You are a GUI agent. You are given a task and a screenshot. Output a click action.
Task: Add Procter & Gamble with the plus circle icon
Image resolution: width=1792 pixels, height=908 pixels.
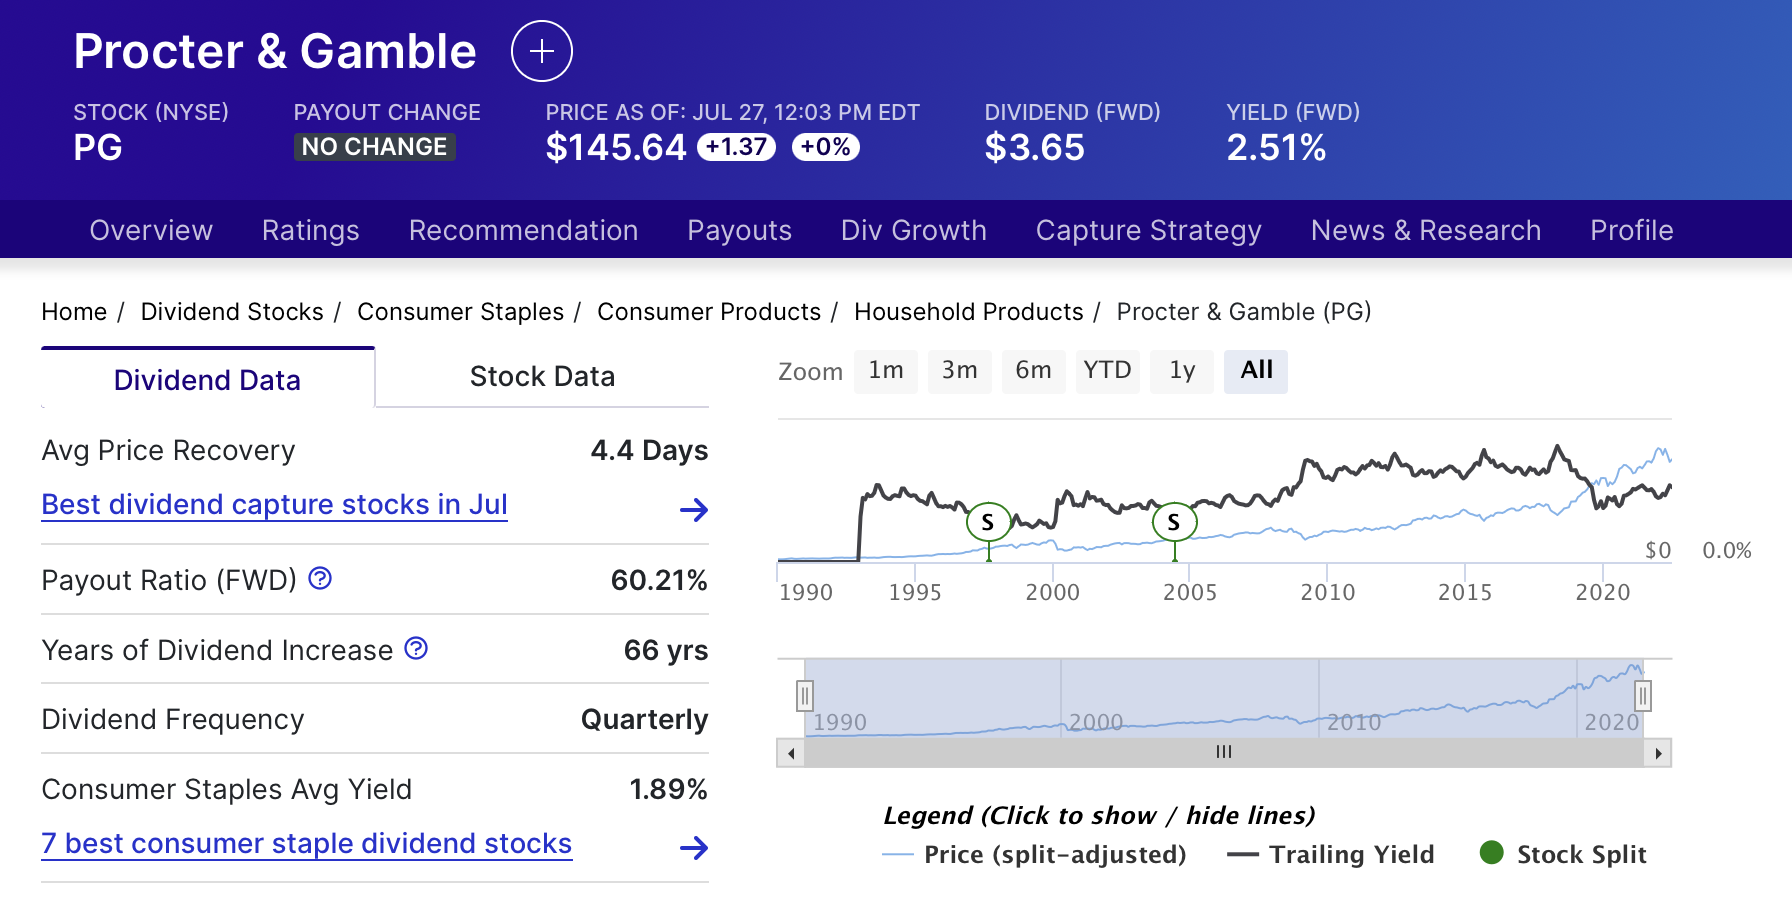click(542, 51)
